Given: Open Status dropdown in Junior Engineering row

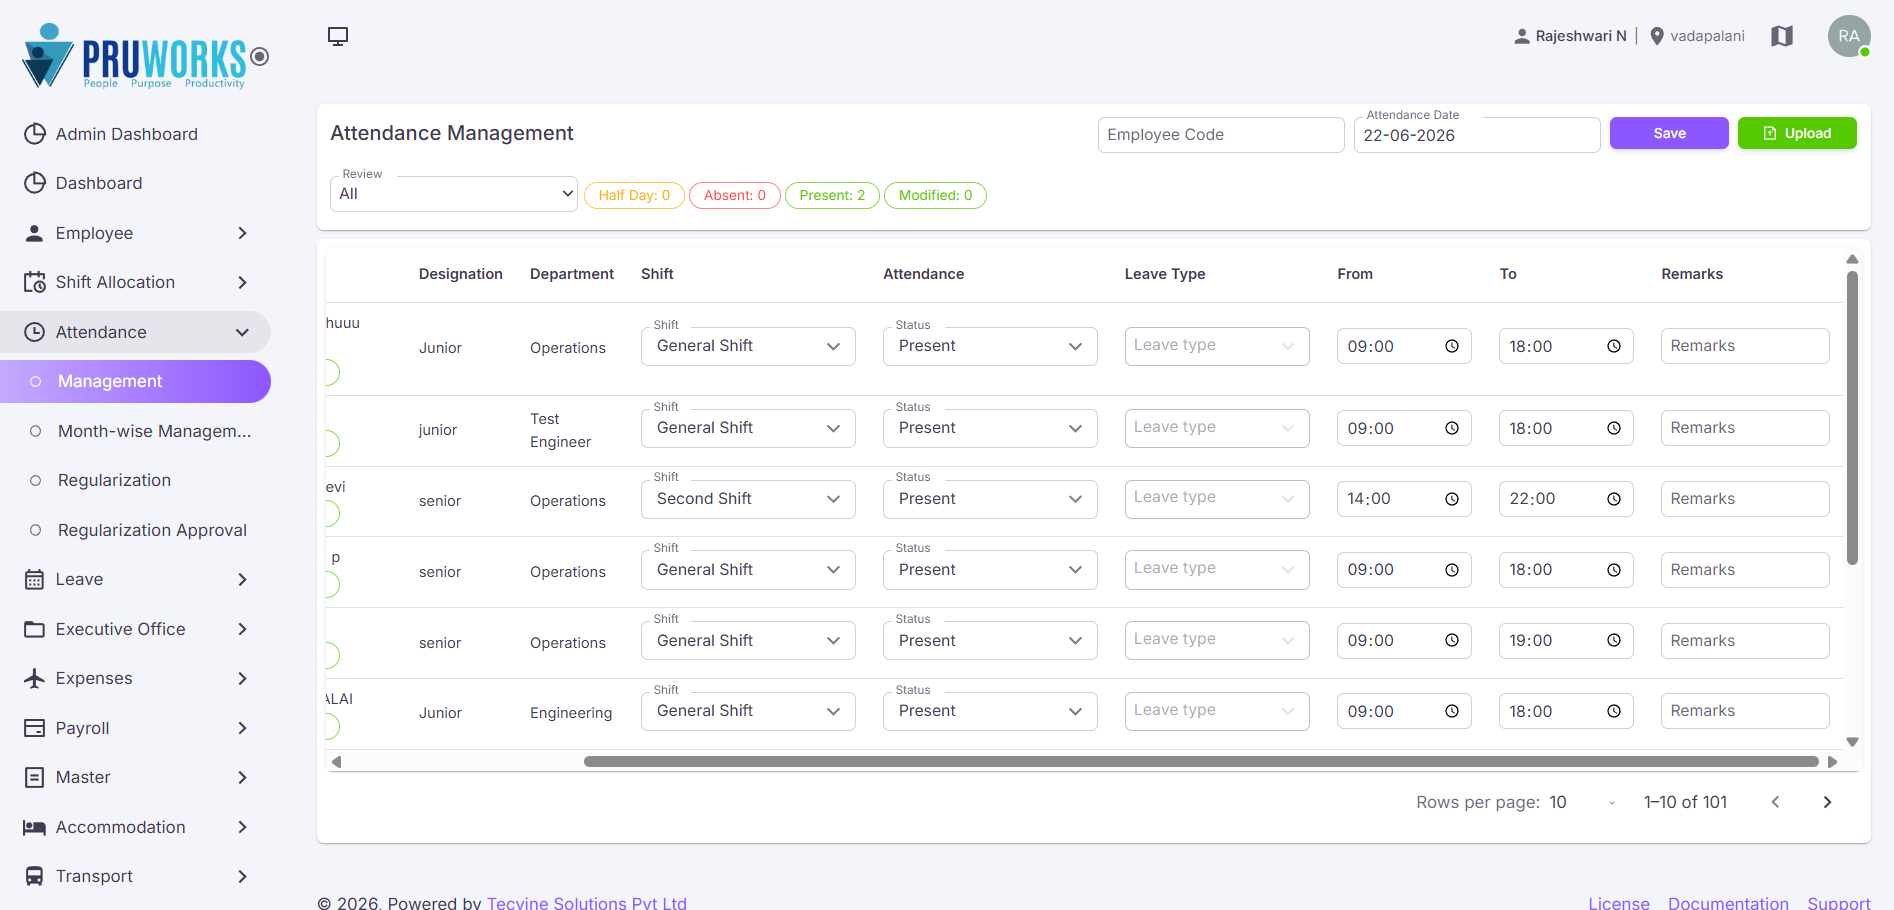Looking at the screenshot, I should [x=990, y=711].
